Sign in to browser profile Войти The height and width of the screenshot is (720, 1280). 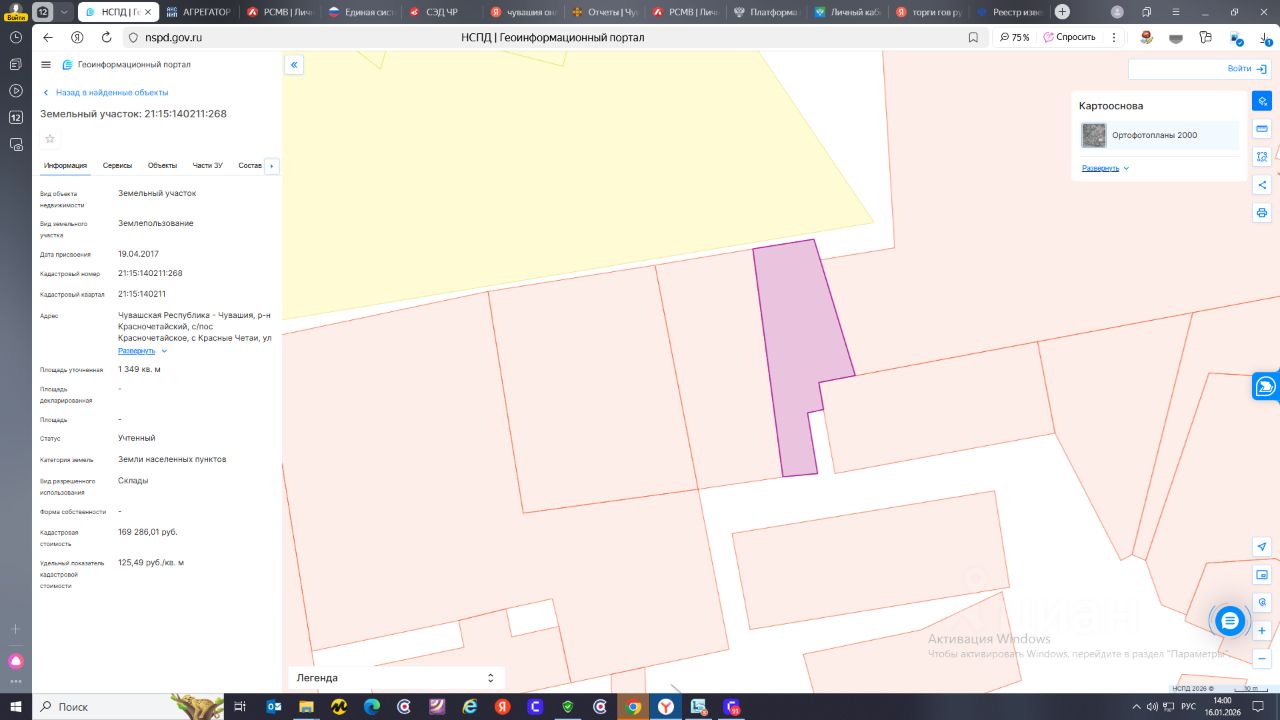tap(15, 12)
